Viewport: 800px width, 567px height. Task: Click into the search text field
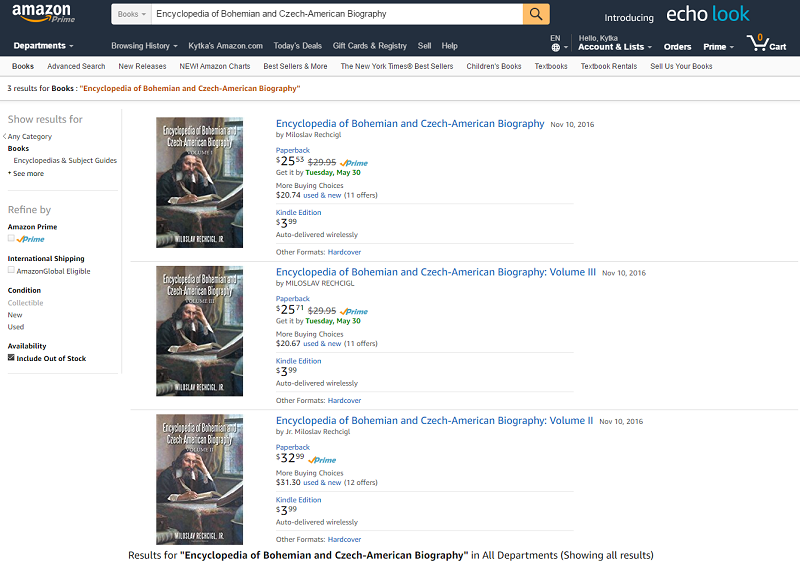(335, 15)
